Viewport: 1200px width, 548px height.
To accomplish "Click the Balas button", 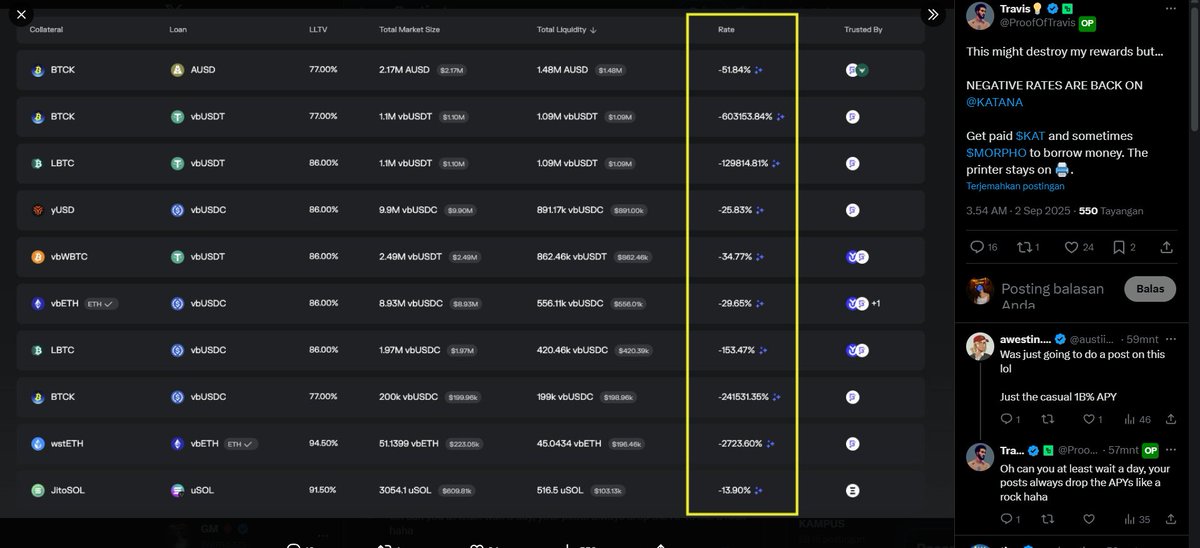I will point(1150,289).
